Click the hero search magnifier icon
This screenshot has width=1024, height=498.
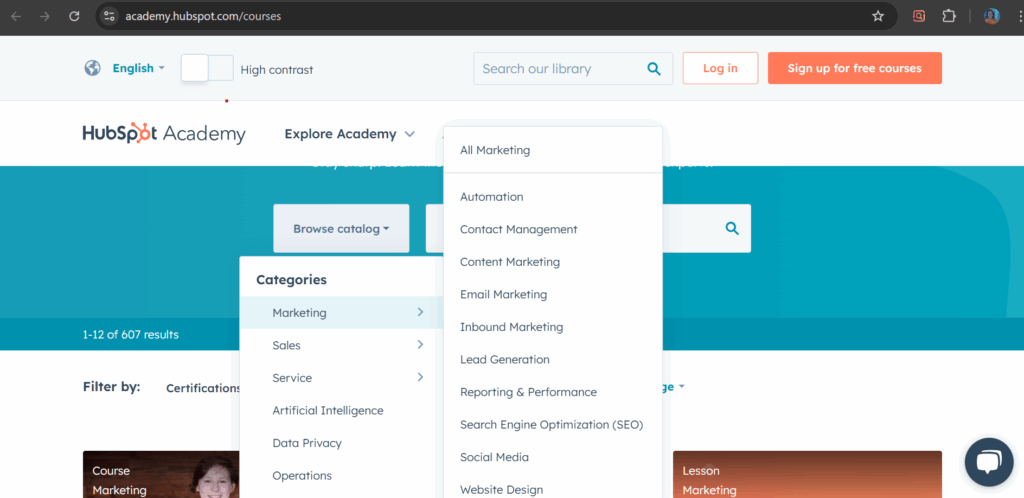tap(732, 228)
